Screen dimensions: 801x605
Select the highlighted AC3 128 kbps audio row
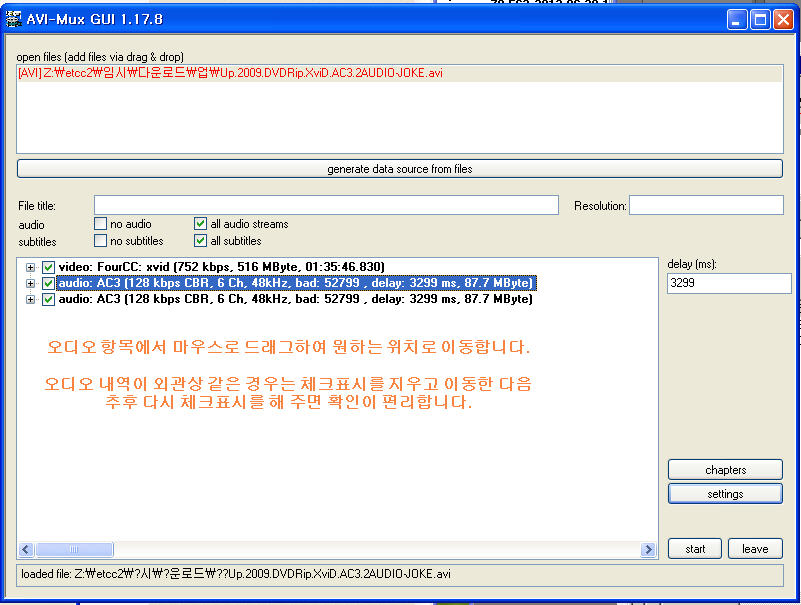296,283
